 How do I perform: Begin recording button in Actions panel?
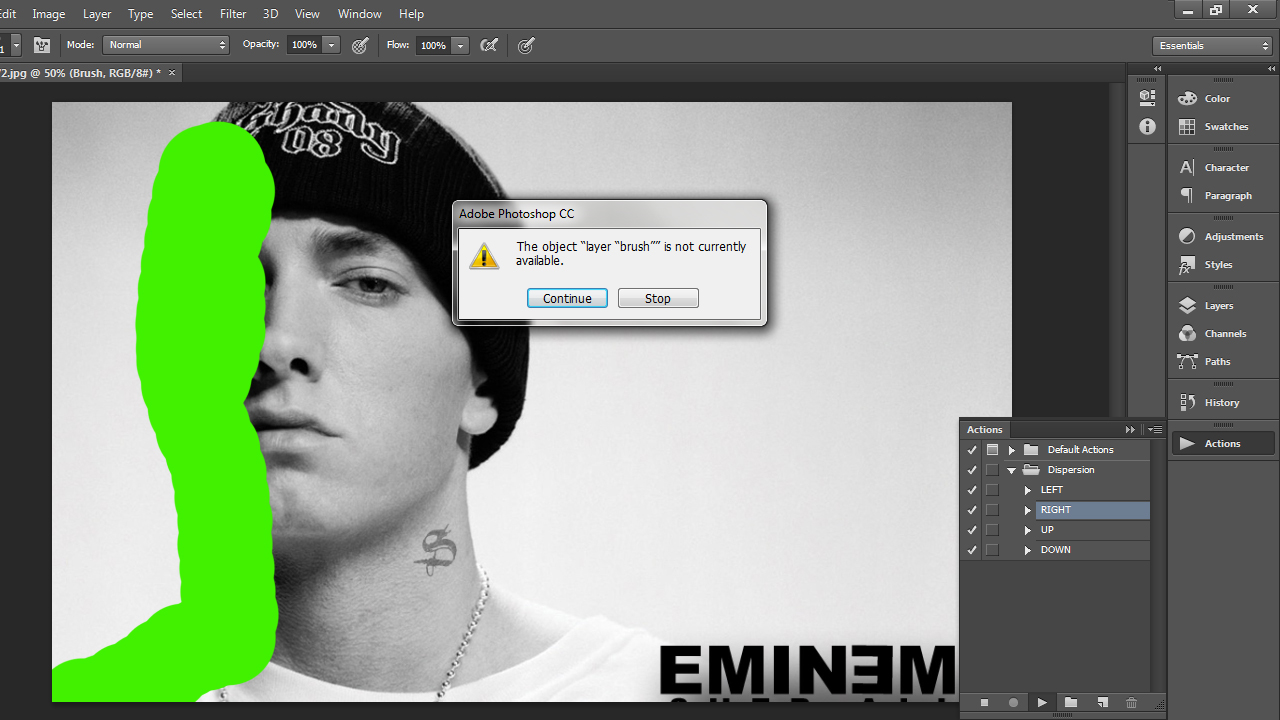(x=1013, y=703)
